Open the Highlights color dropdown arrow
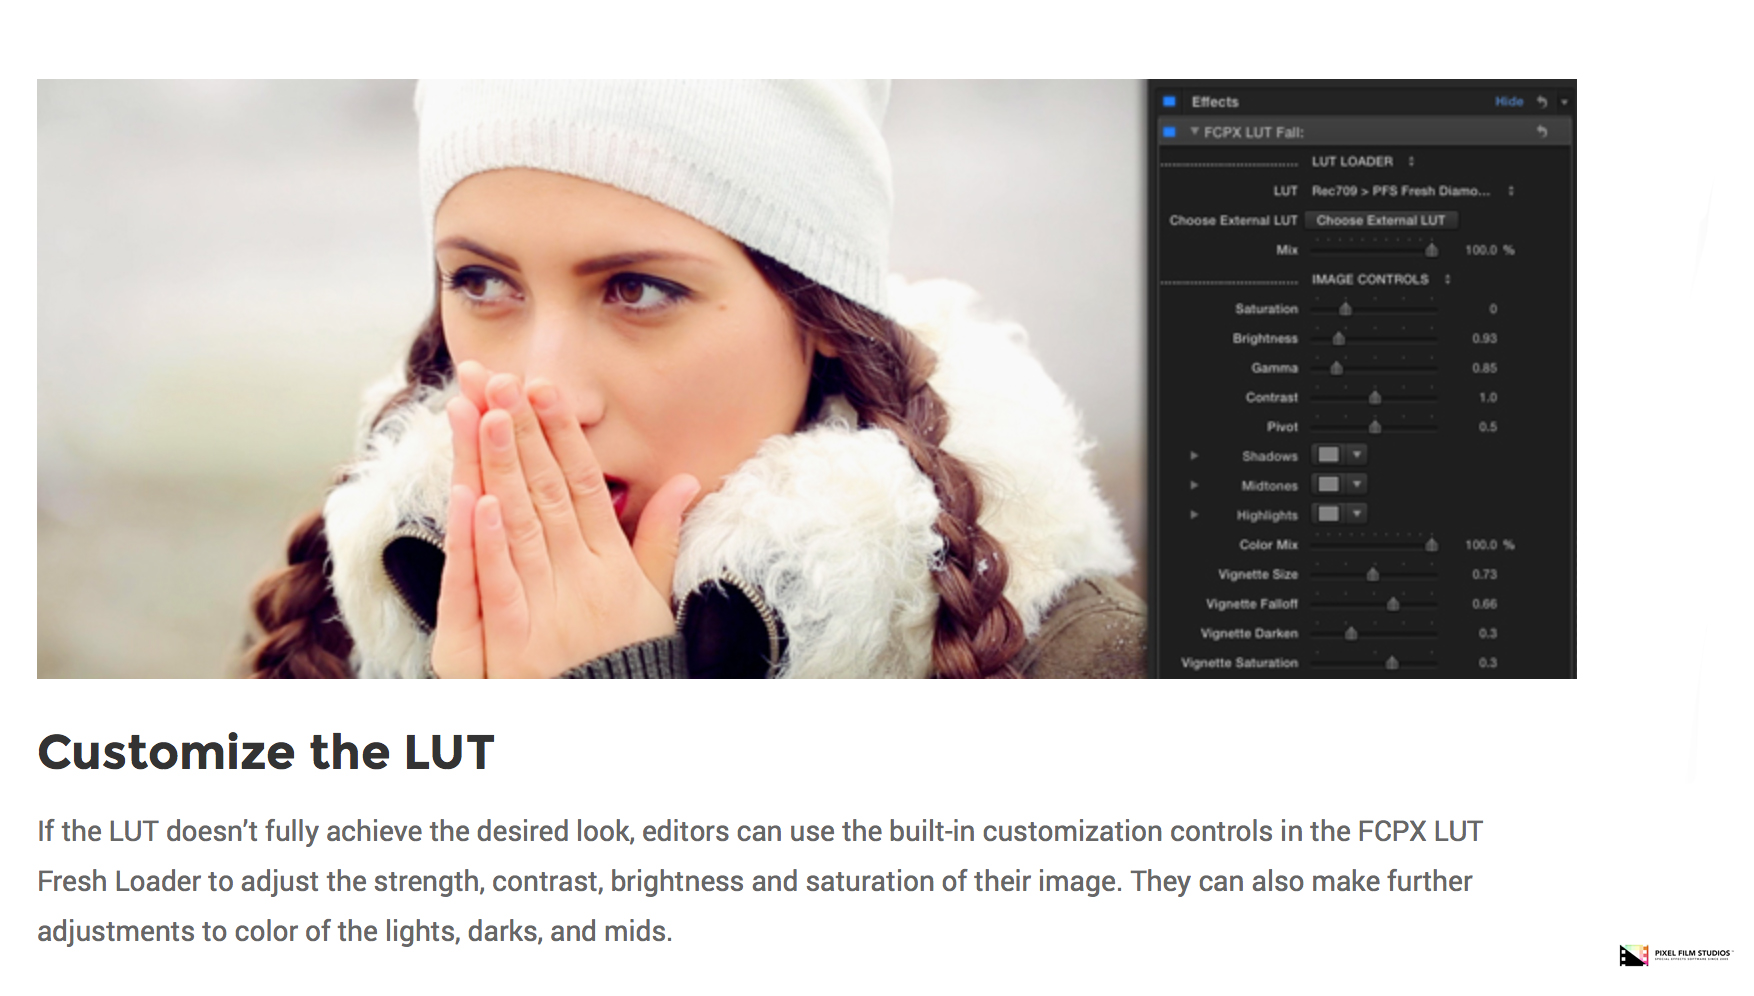 tap(1357, 514)
